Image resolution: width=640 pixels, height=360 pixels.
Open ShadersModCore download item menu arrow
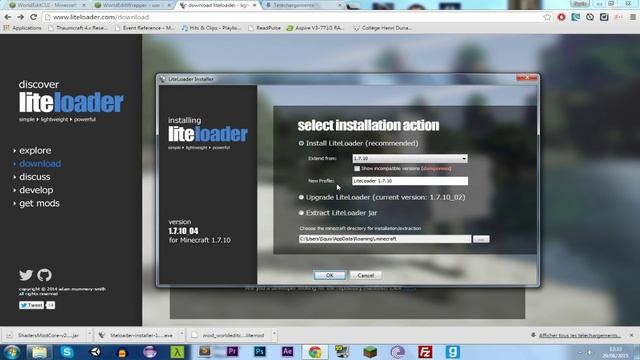pyautogui.click(x=89, y=334)
